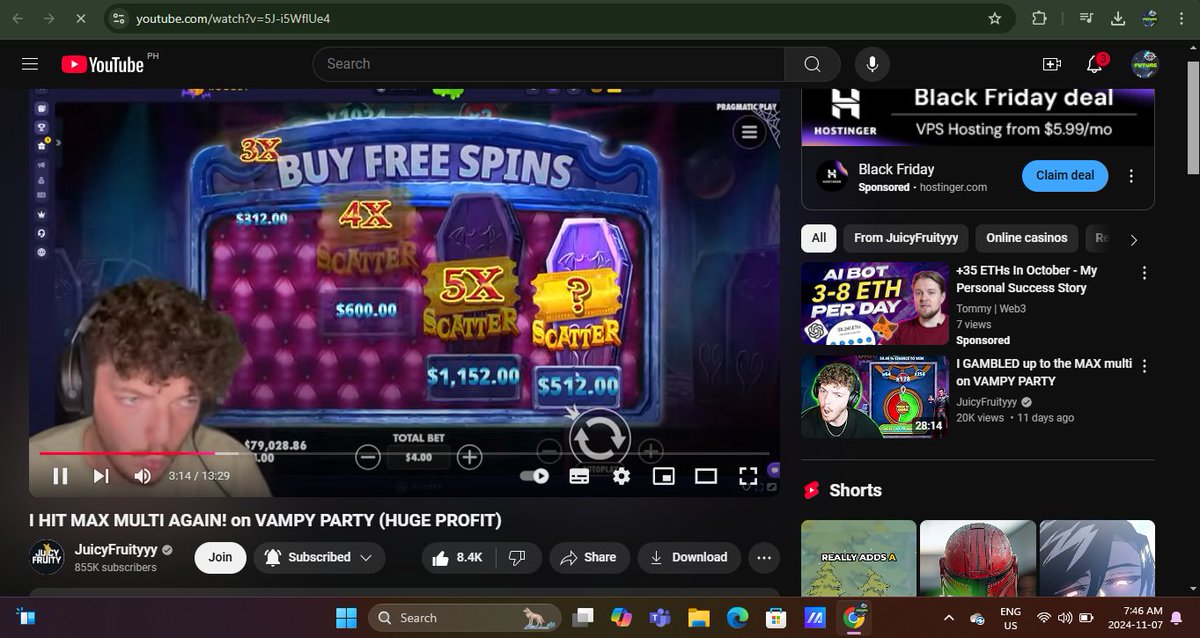The image size is (1200, 638).
Task: Open the VAMPY PARTY recommended video thumbnail
Action: click(875, 397)
